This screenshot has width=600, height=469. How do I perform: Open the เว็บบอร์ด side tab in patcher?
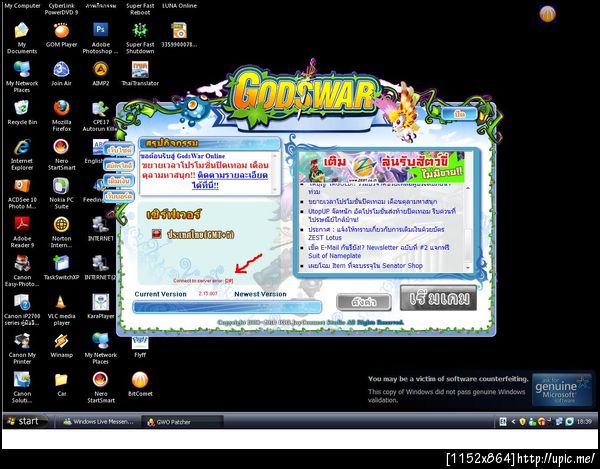point(119,196)
